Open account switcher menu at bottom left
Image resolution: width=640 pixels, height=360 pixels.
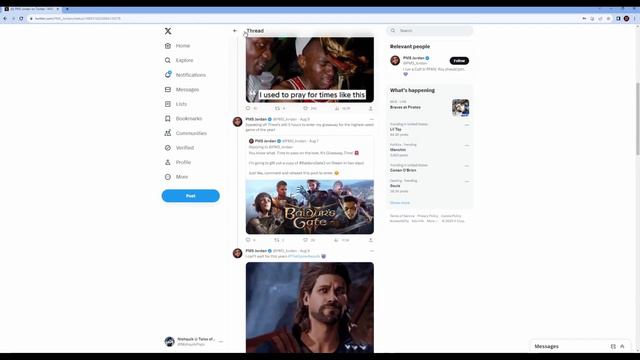pyautogui.click(x=193, y=342)
